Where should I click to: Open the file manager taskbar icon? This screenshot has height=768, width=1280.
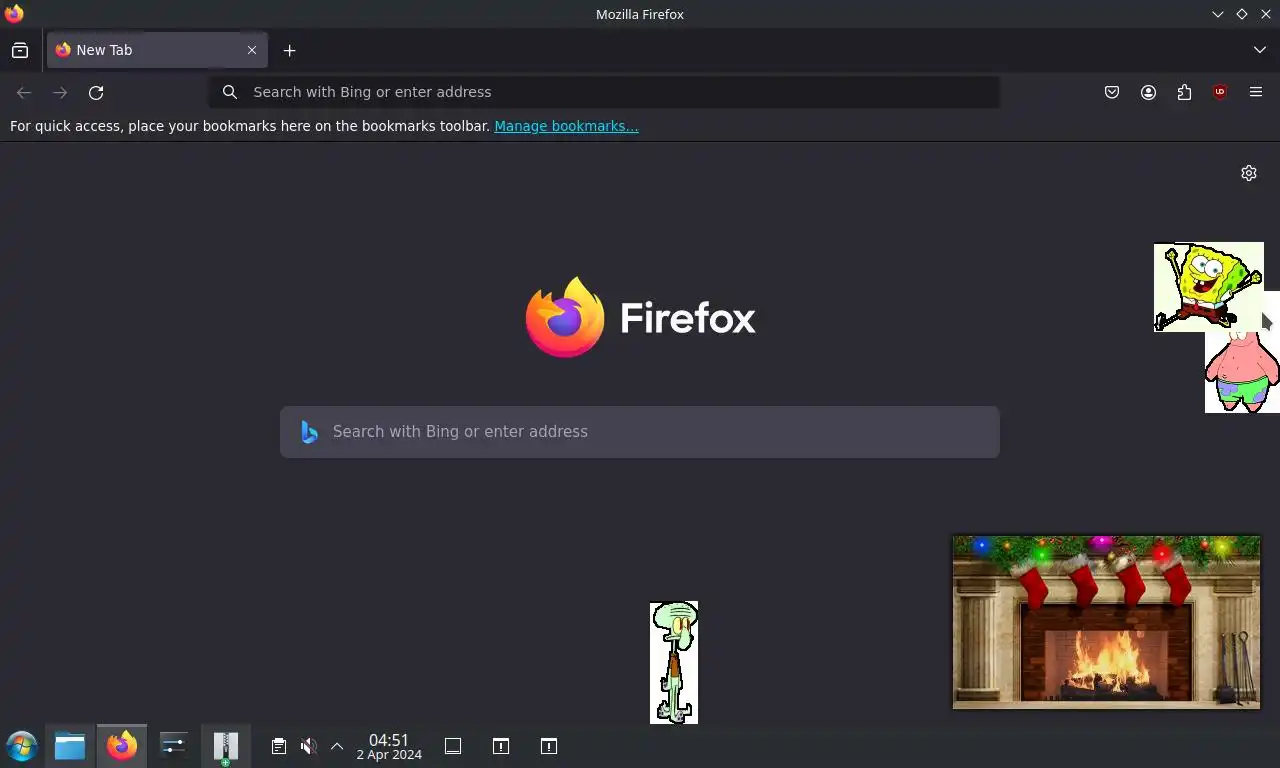70,746
